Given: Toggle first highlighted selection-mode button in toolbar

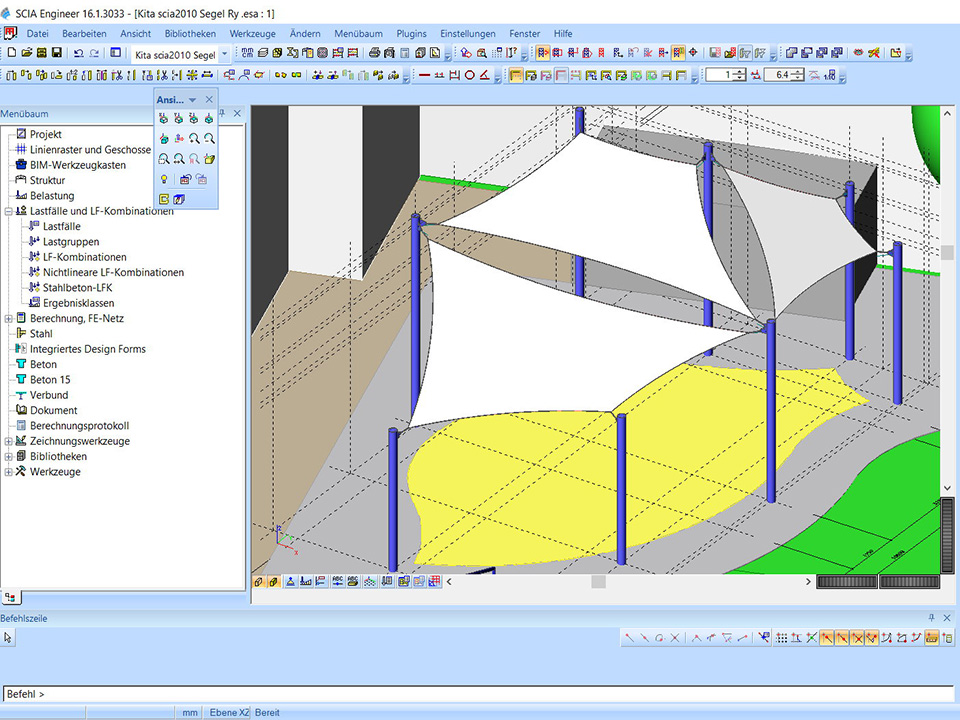Looking at the screenshot, I should [542, 53].
